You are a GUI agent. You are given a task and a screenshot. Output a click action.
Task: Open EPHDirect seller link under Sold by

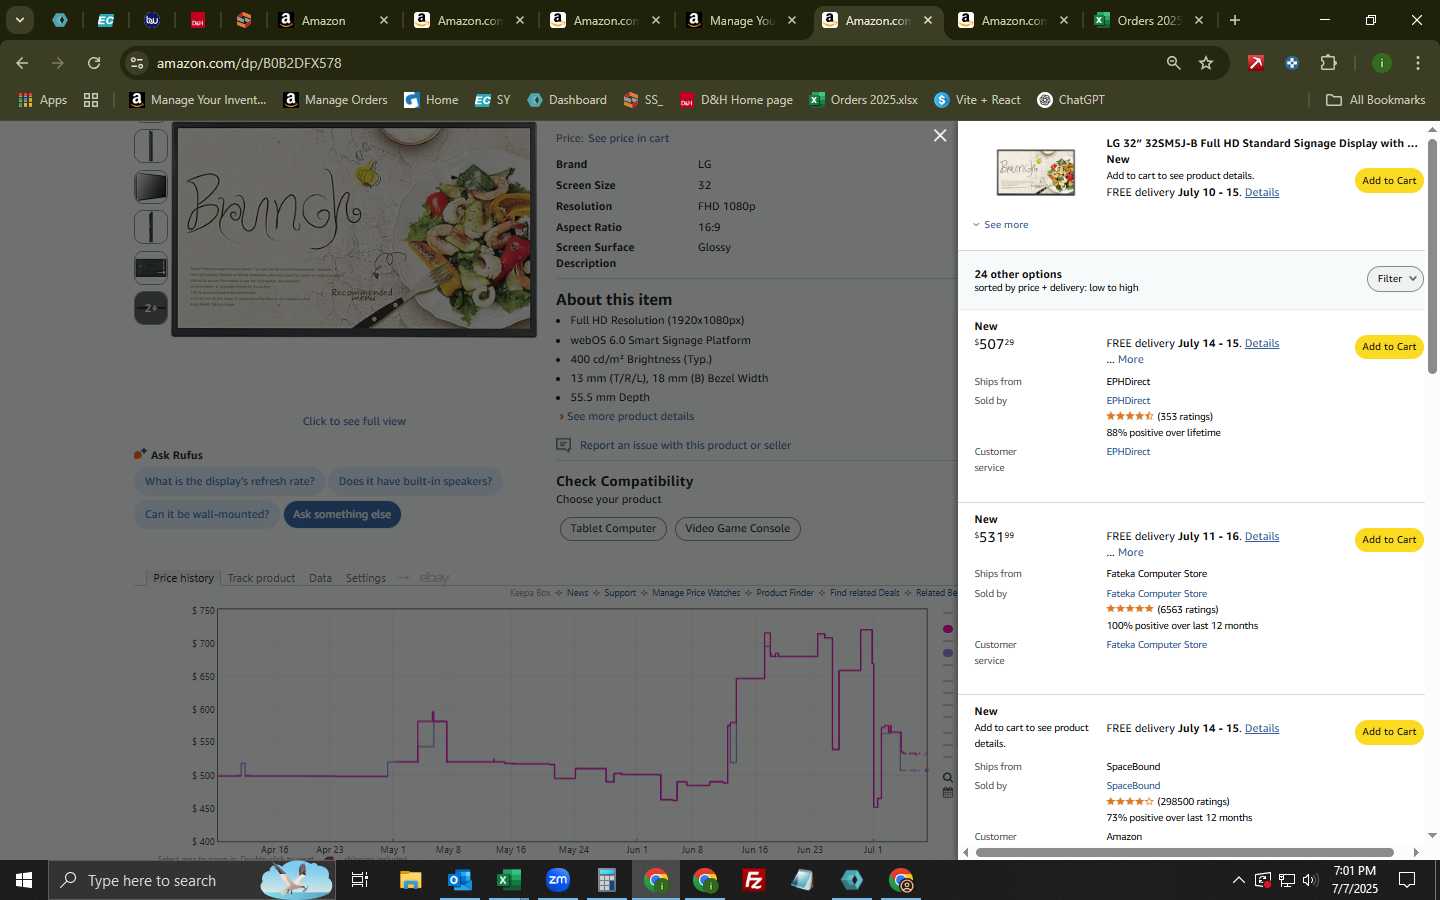1128,401
